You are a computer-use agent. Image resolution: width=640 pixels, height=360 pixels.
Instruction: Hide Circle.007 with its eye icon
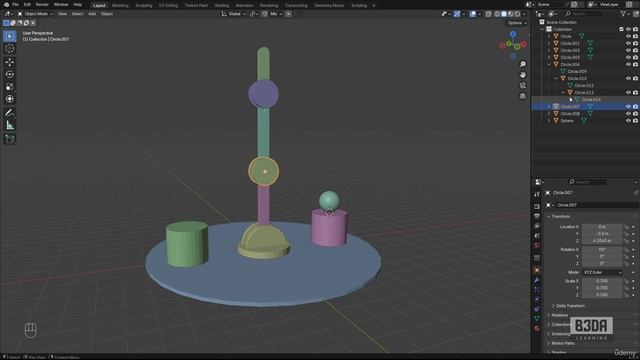pos(629,107)
